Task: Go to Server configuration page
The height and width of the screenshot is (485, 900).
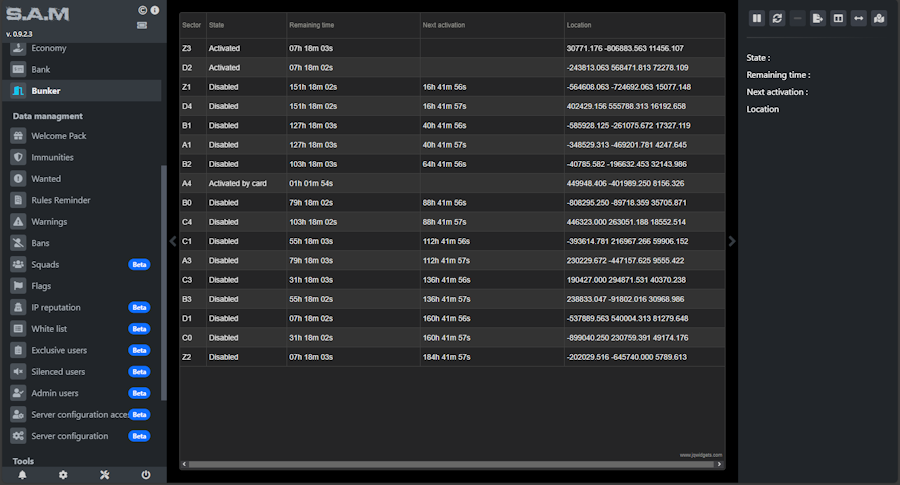Action: point(69,436)
